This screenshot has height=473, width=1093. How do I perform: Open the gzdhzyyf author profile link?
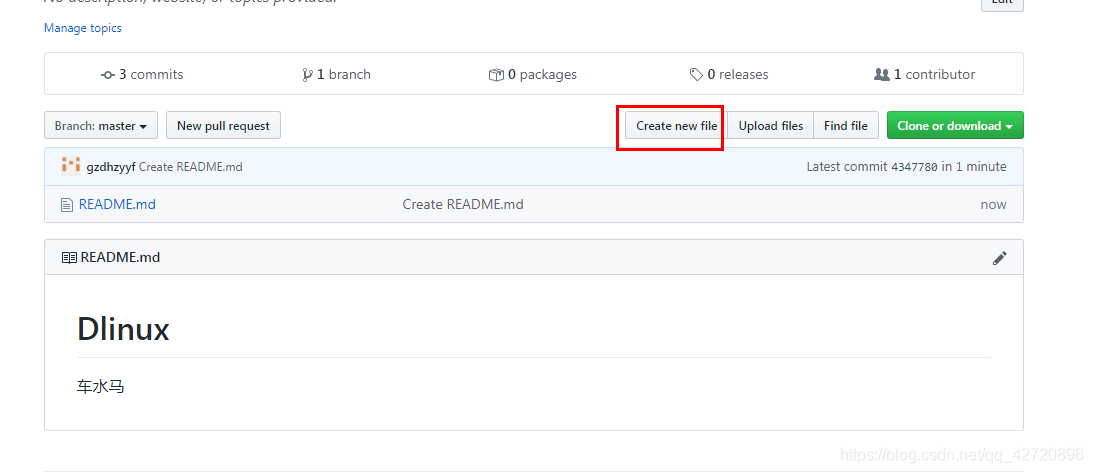(111, 167)
